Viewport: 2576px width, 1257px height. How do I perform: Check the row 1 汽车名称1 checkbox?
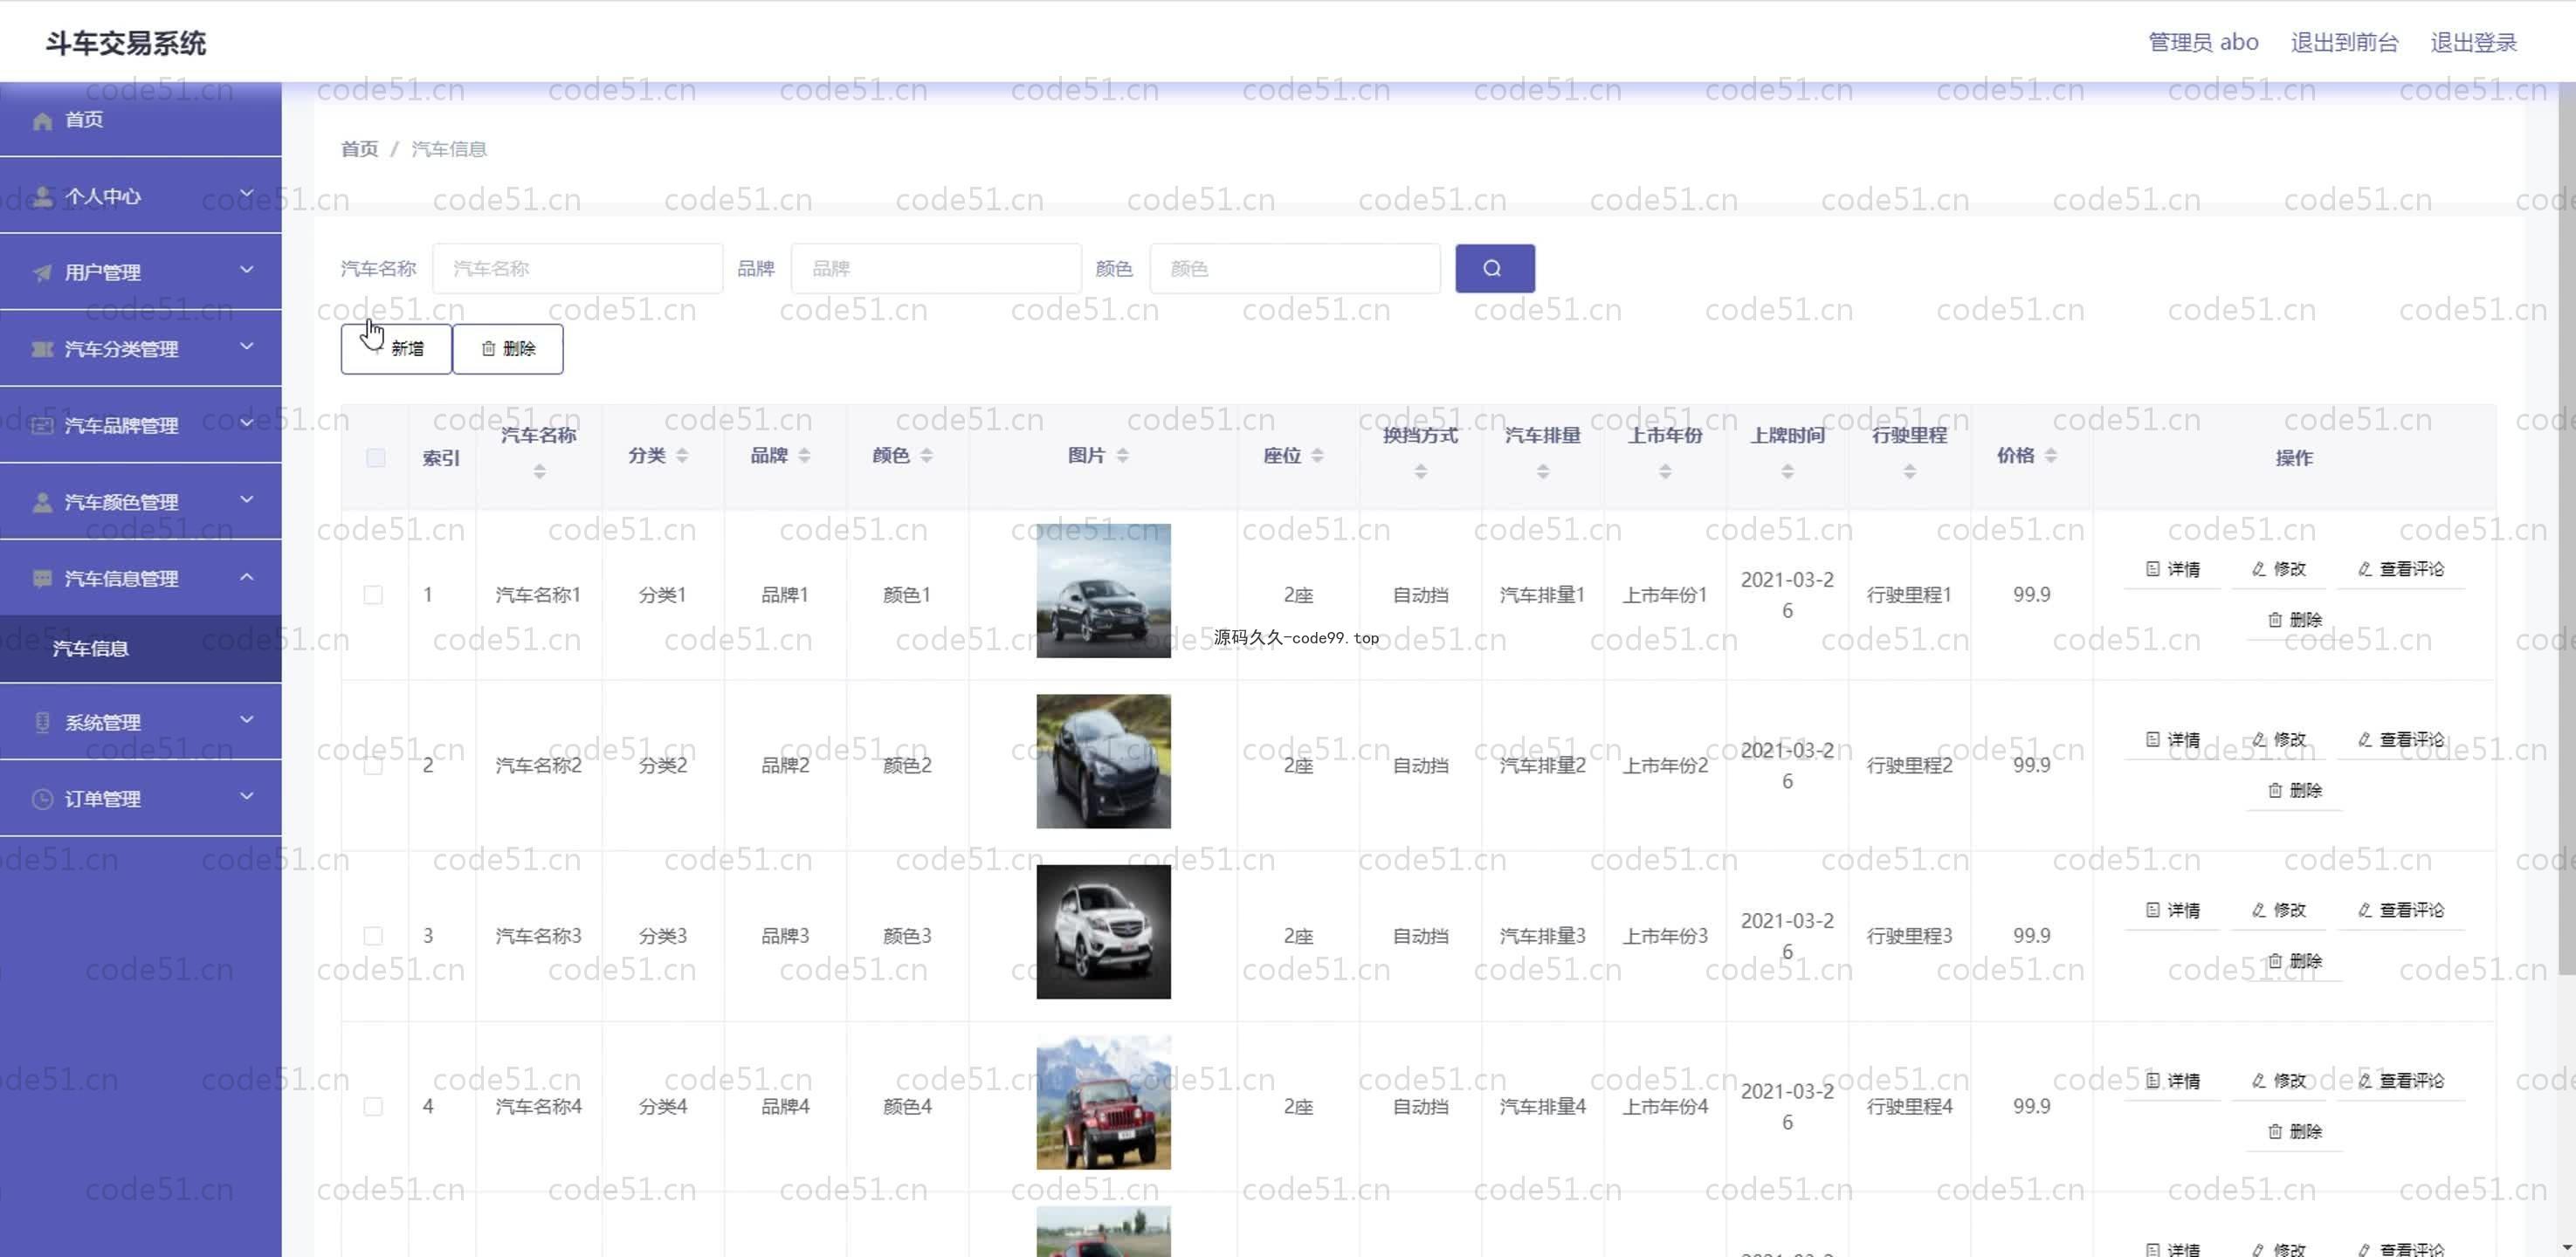tap(373, 595)
